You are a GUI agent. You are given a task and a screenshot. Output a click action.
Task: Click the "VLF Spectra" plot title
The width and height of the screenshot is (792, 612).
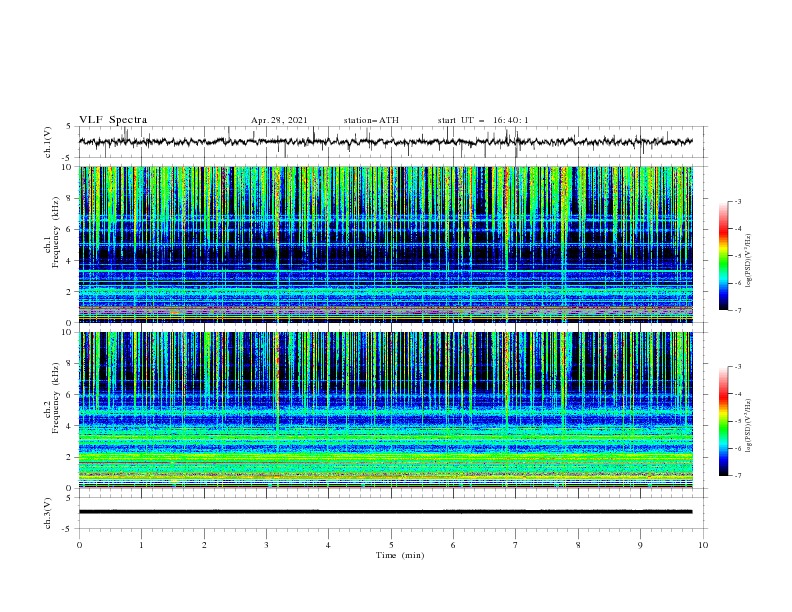pyautogui.click(x=113, y=120)
